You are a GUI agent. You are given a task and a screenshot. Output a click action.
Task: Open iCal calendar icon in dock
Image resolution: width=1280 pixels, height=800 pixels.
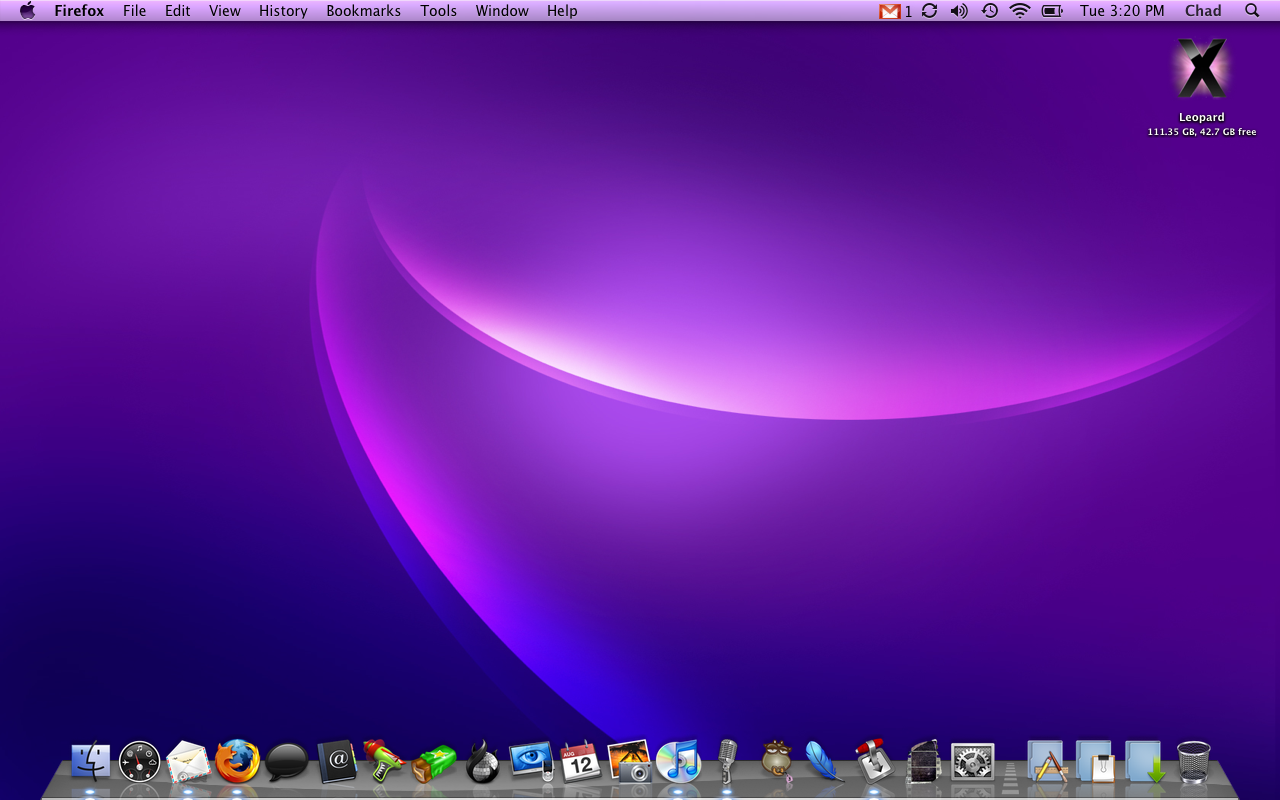(580, 762)
